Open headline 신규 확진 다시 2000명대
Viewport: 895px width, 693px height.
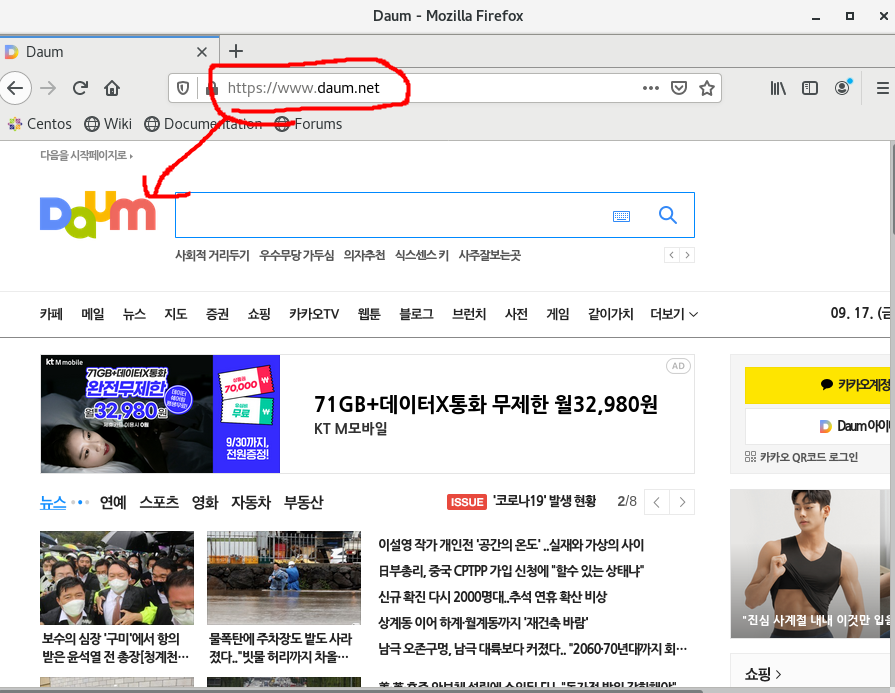point(493,597)
